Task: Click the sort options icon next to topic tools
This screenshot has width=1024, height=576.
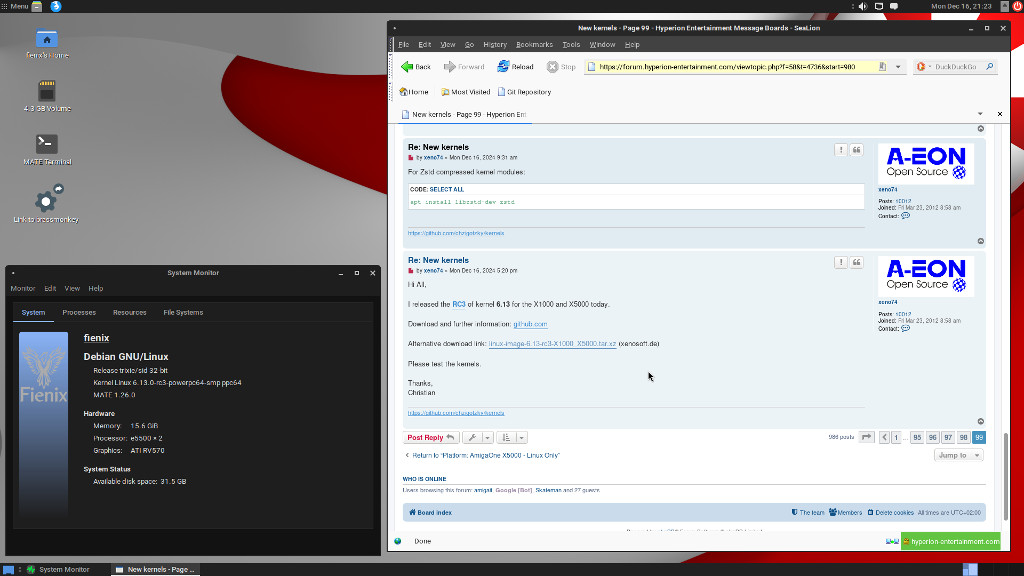Action: click(506, 438)
